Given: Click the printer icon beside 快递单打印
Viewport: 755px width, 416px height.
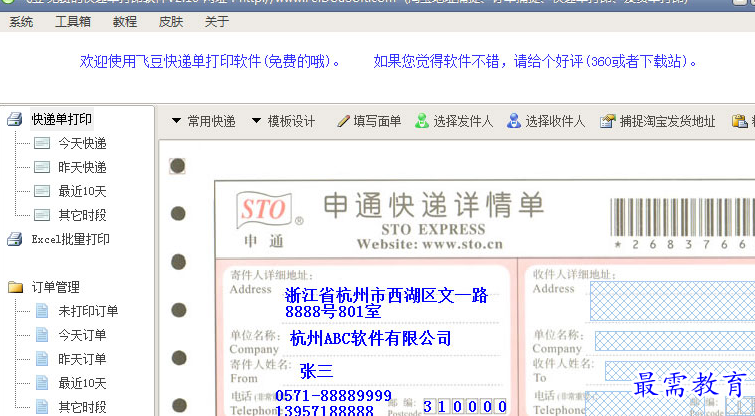Looking at the screenshot, I should click(x=15, y=119).
